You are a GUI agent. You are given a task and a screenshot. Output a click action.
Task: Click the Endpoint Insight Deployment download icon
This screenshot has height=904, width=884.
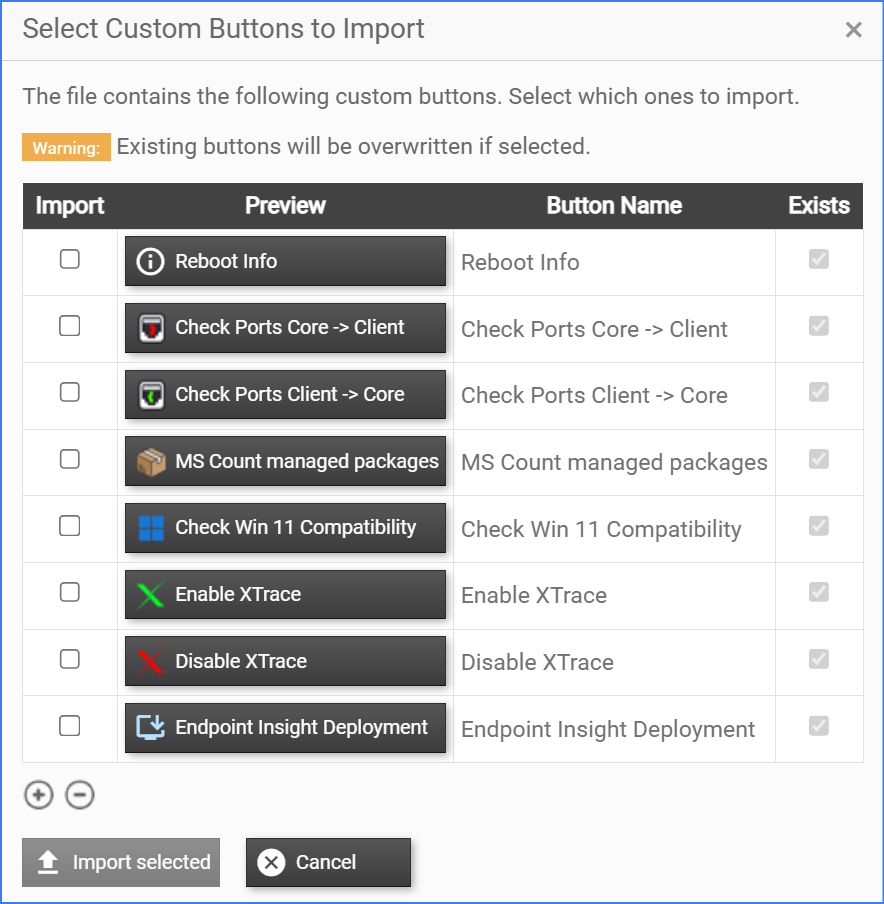coord(150,728)
